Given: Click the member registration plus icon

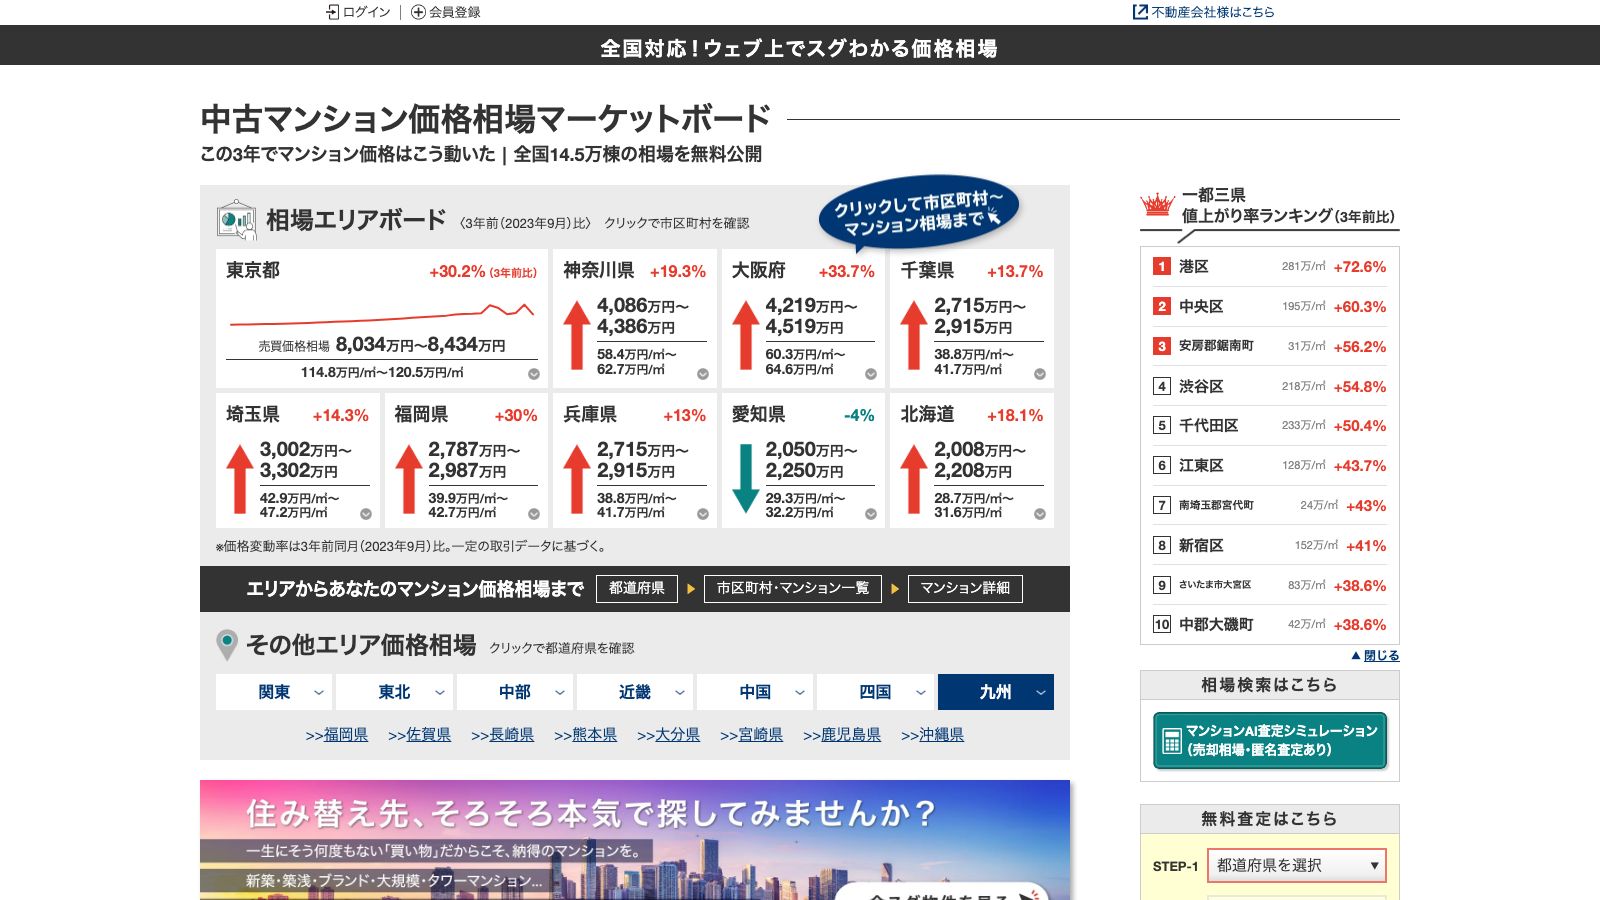Looking at the screenshot, I should tap(418, 12).
